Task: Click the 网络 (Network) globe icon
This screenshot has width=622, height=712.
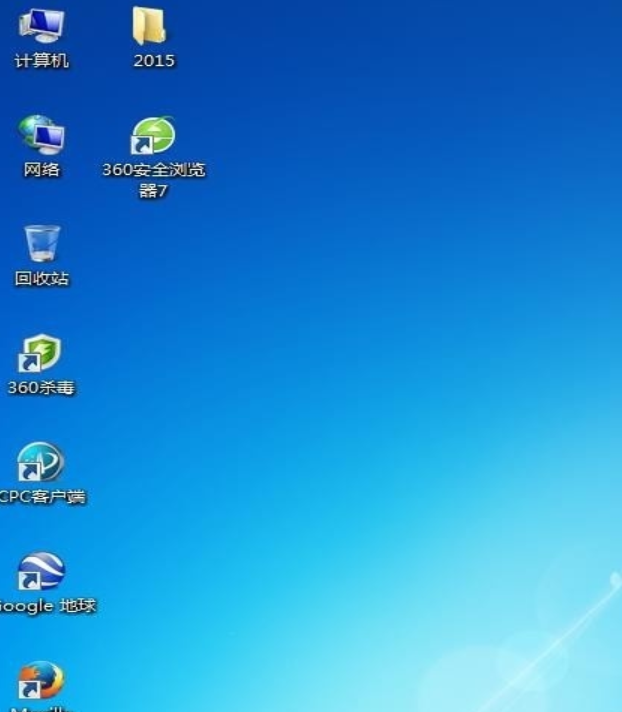Action: [x=41, y=135]
